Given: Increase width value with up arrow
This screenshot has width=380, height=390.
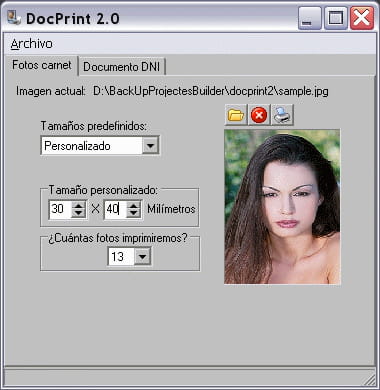Looking at the screenshot, I should click(78, 205).
